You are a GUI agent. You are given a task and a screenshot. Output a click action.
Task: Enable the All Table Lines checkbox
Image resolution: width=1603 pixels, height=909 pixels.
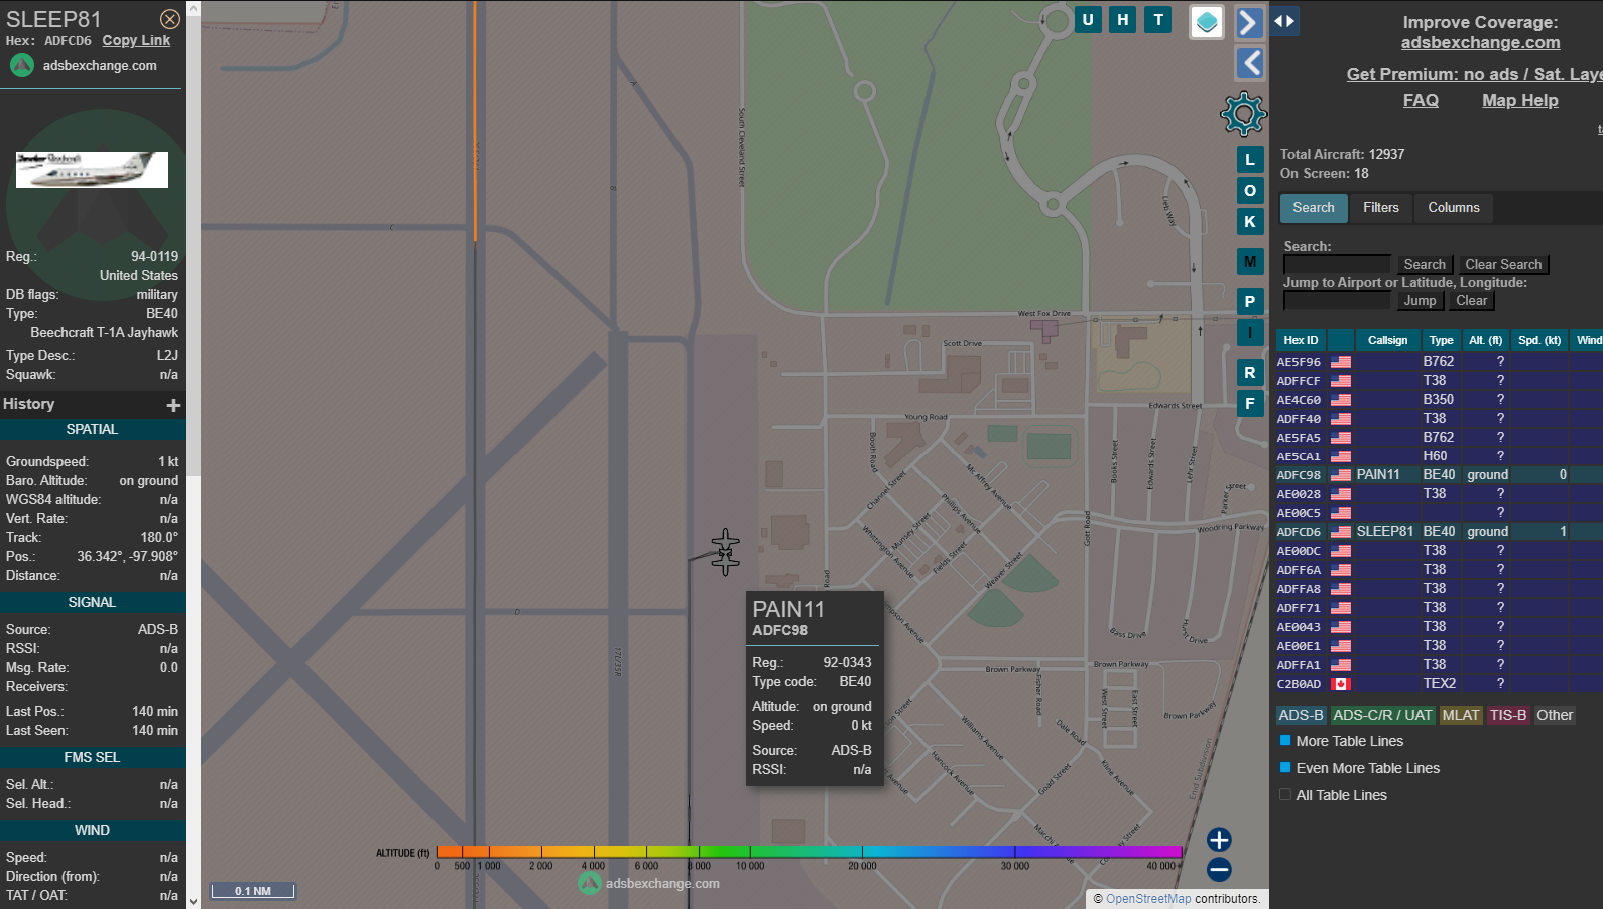coord(1285,795)
